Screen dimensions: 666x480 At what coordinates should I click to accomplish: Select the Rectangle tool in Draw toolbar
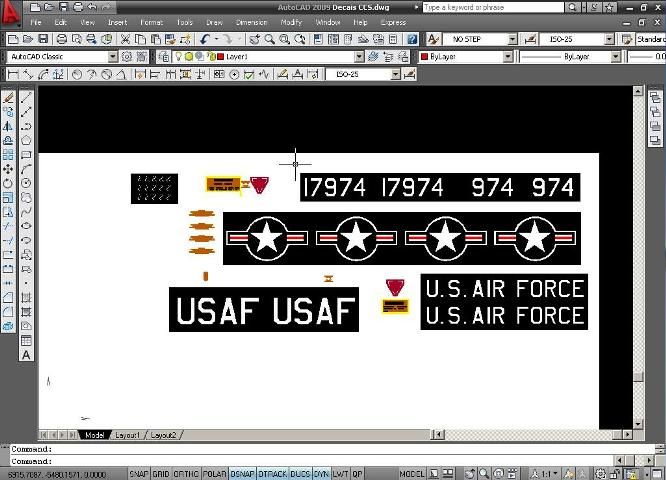(26, 155)
